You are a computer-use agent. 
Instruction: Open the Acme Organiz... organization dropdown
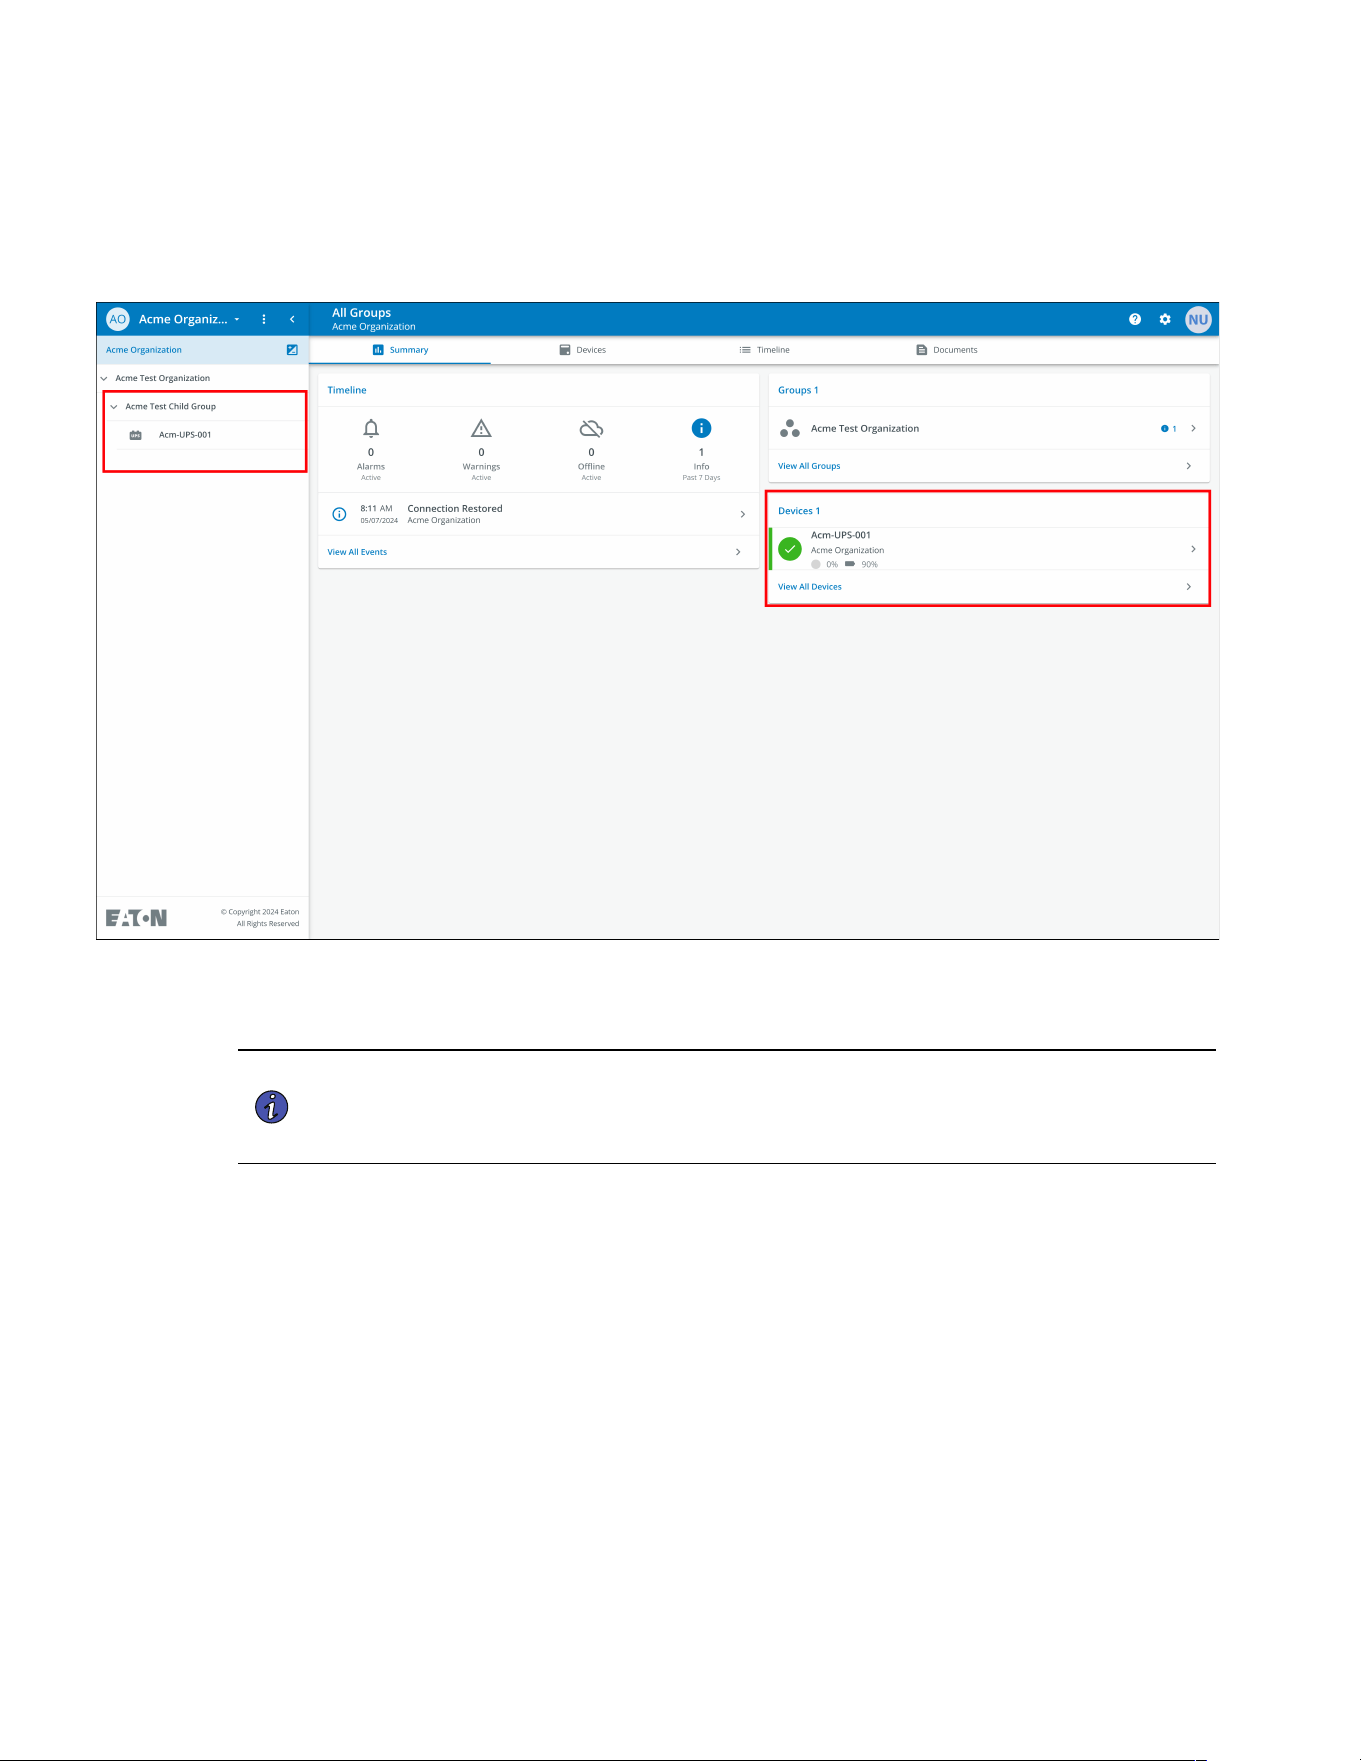click(190, 319)
